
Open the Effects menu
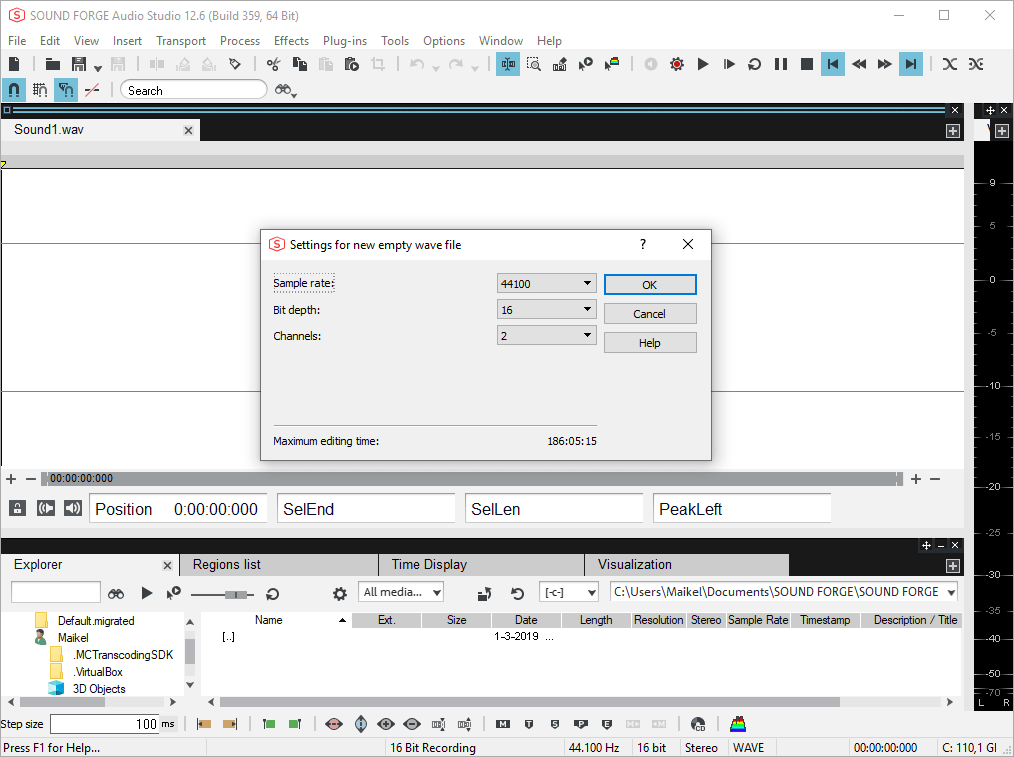click(x=291, y=41)
